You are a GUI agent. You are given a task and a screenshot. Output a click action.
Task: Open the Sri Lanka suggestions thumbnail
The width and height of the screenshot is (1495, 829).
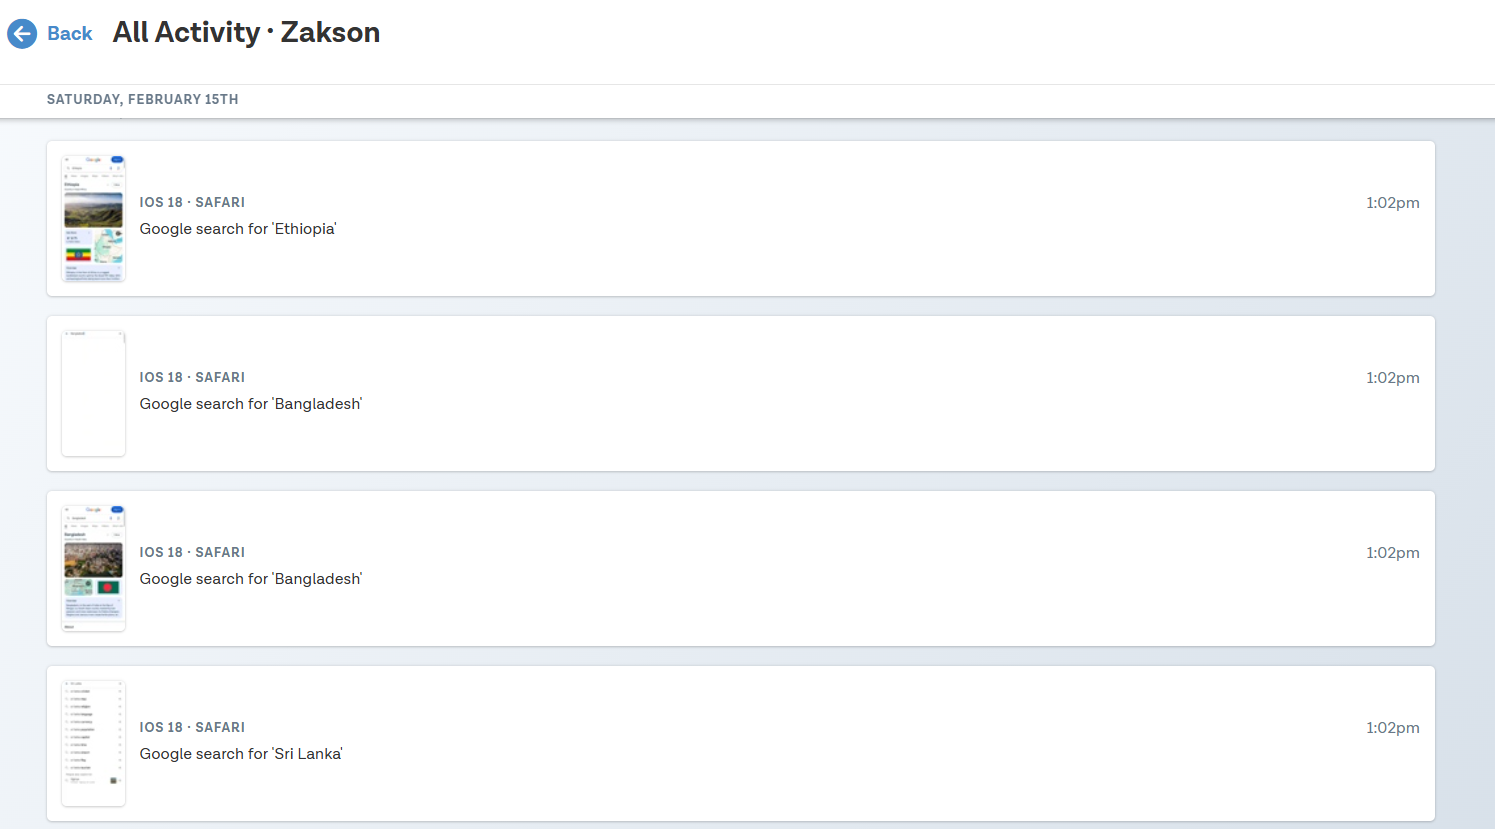coord(93,743)
